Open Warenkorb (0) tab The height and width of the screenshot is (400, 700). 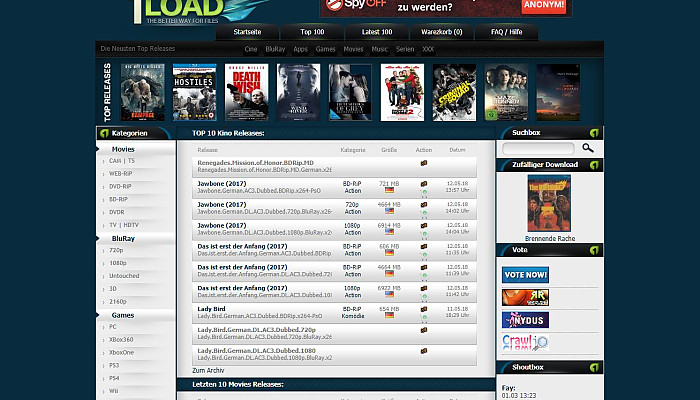point(442,32)
